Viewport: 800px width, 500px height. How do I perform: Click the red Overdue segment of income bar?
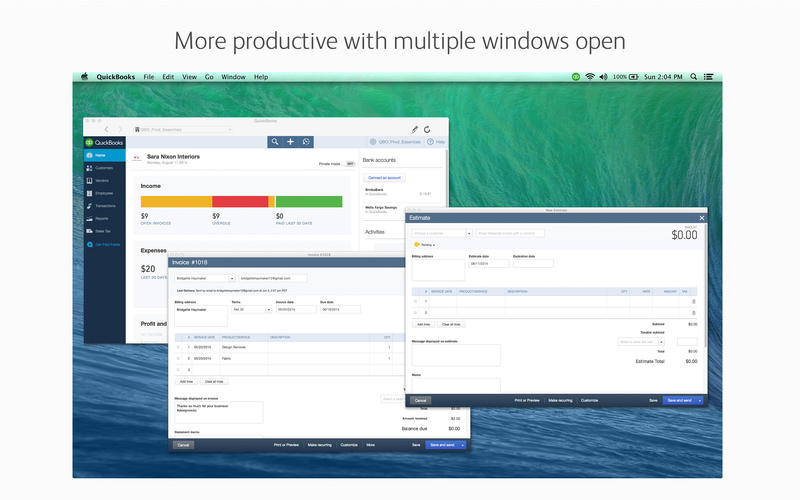pyautogui.click(x=240, y=201)
